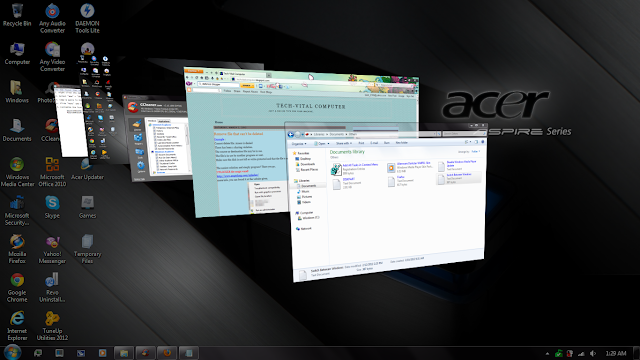Click the CCleaner taskbar button
The image size is (640, 360).
point(145,352)
